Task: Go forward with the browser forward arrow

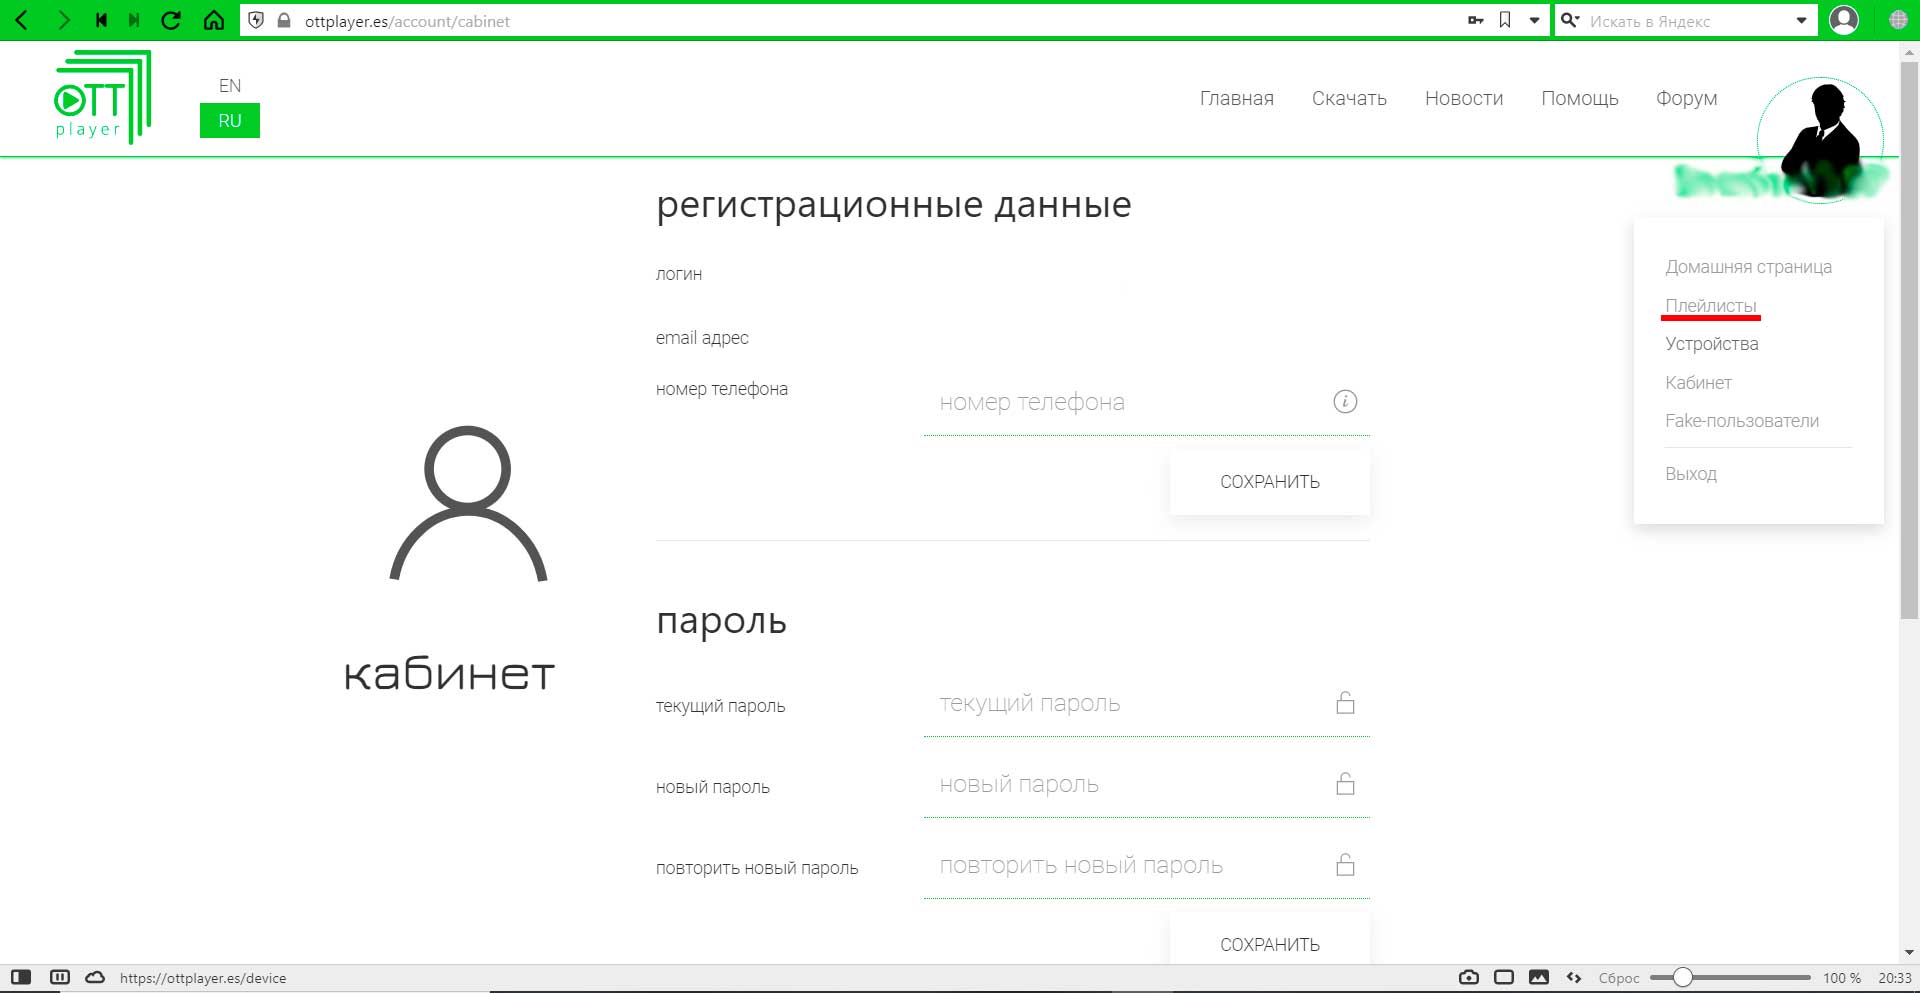Action: [63, 20]
